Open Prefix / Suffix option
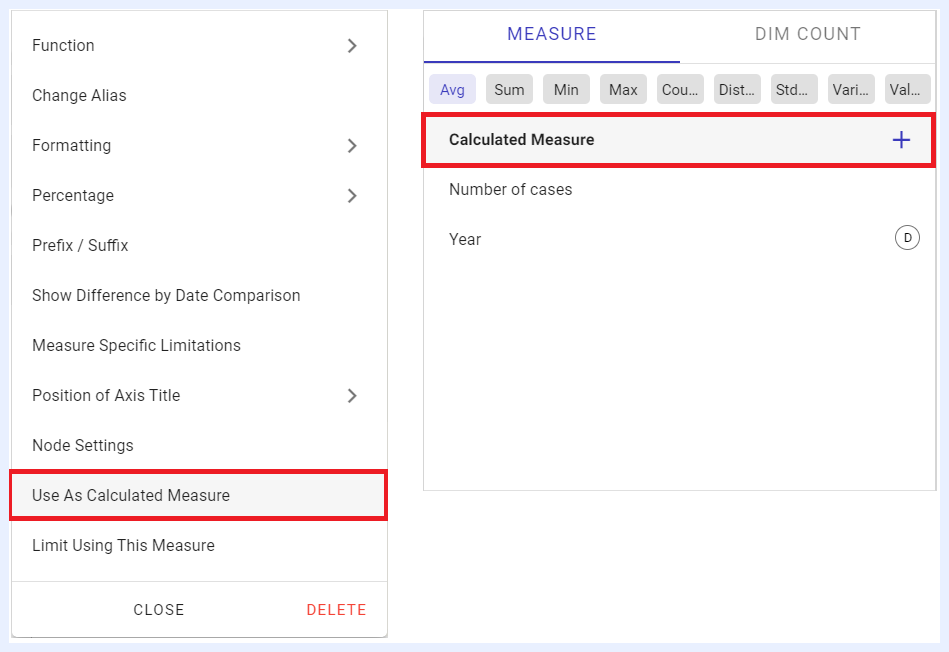 click(199, 246)
